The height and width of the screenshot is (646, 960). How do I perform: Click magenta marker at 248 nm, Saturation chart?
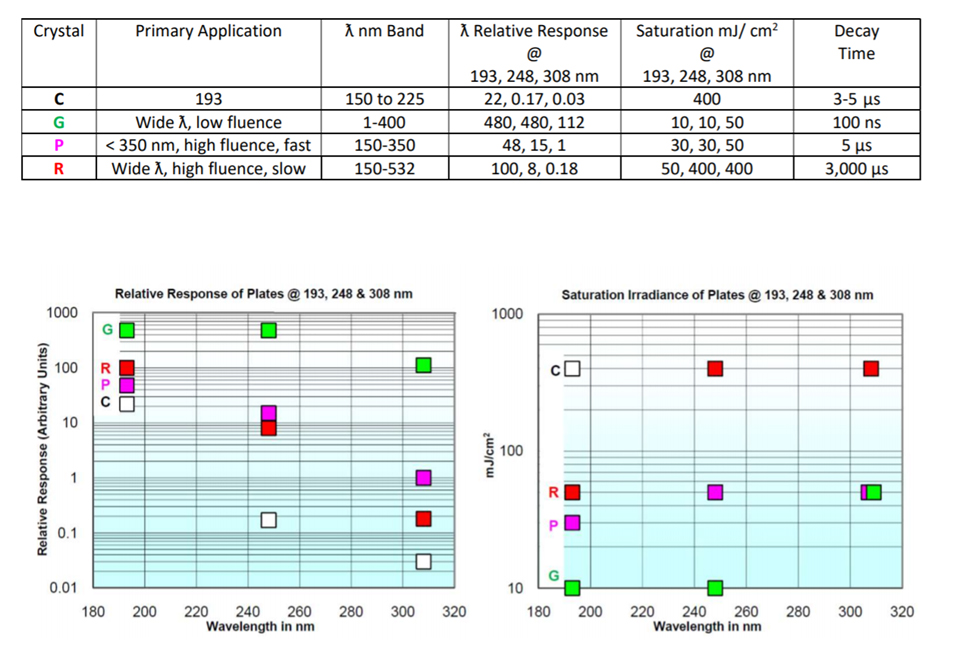pos(715,492)
